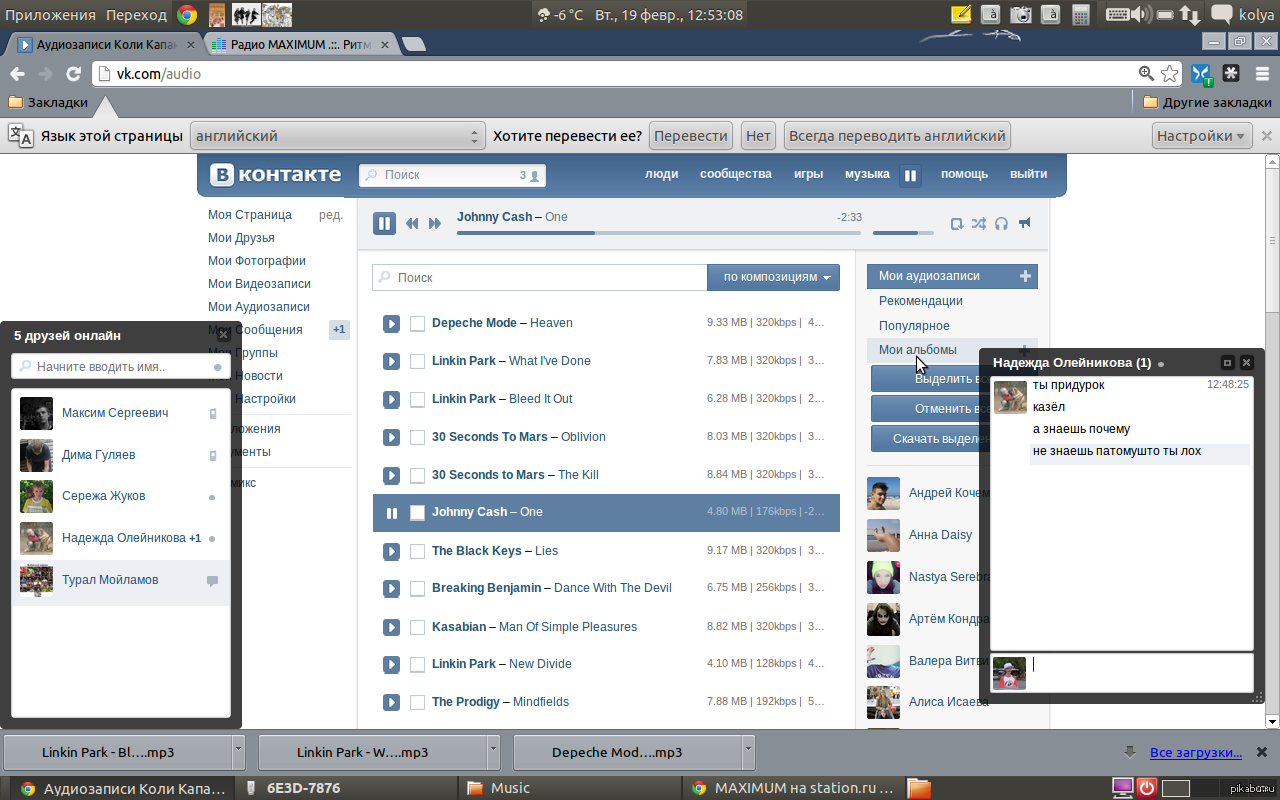Pause playback in the audio player

384,223
